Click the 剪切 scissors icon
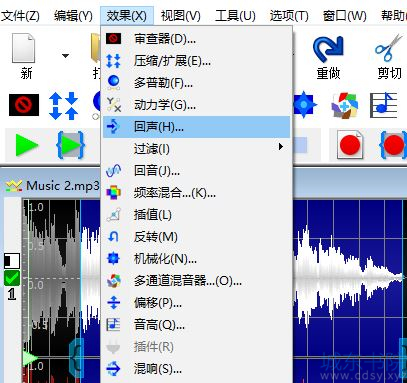The image size is (407, 383). point(388,48)
